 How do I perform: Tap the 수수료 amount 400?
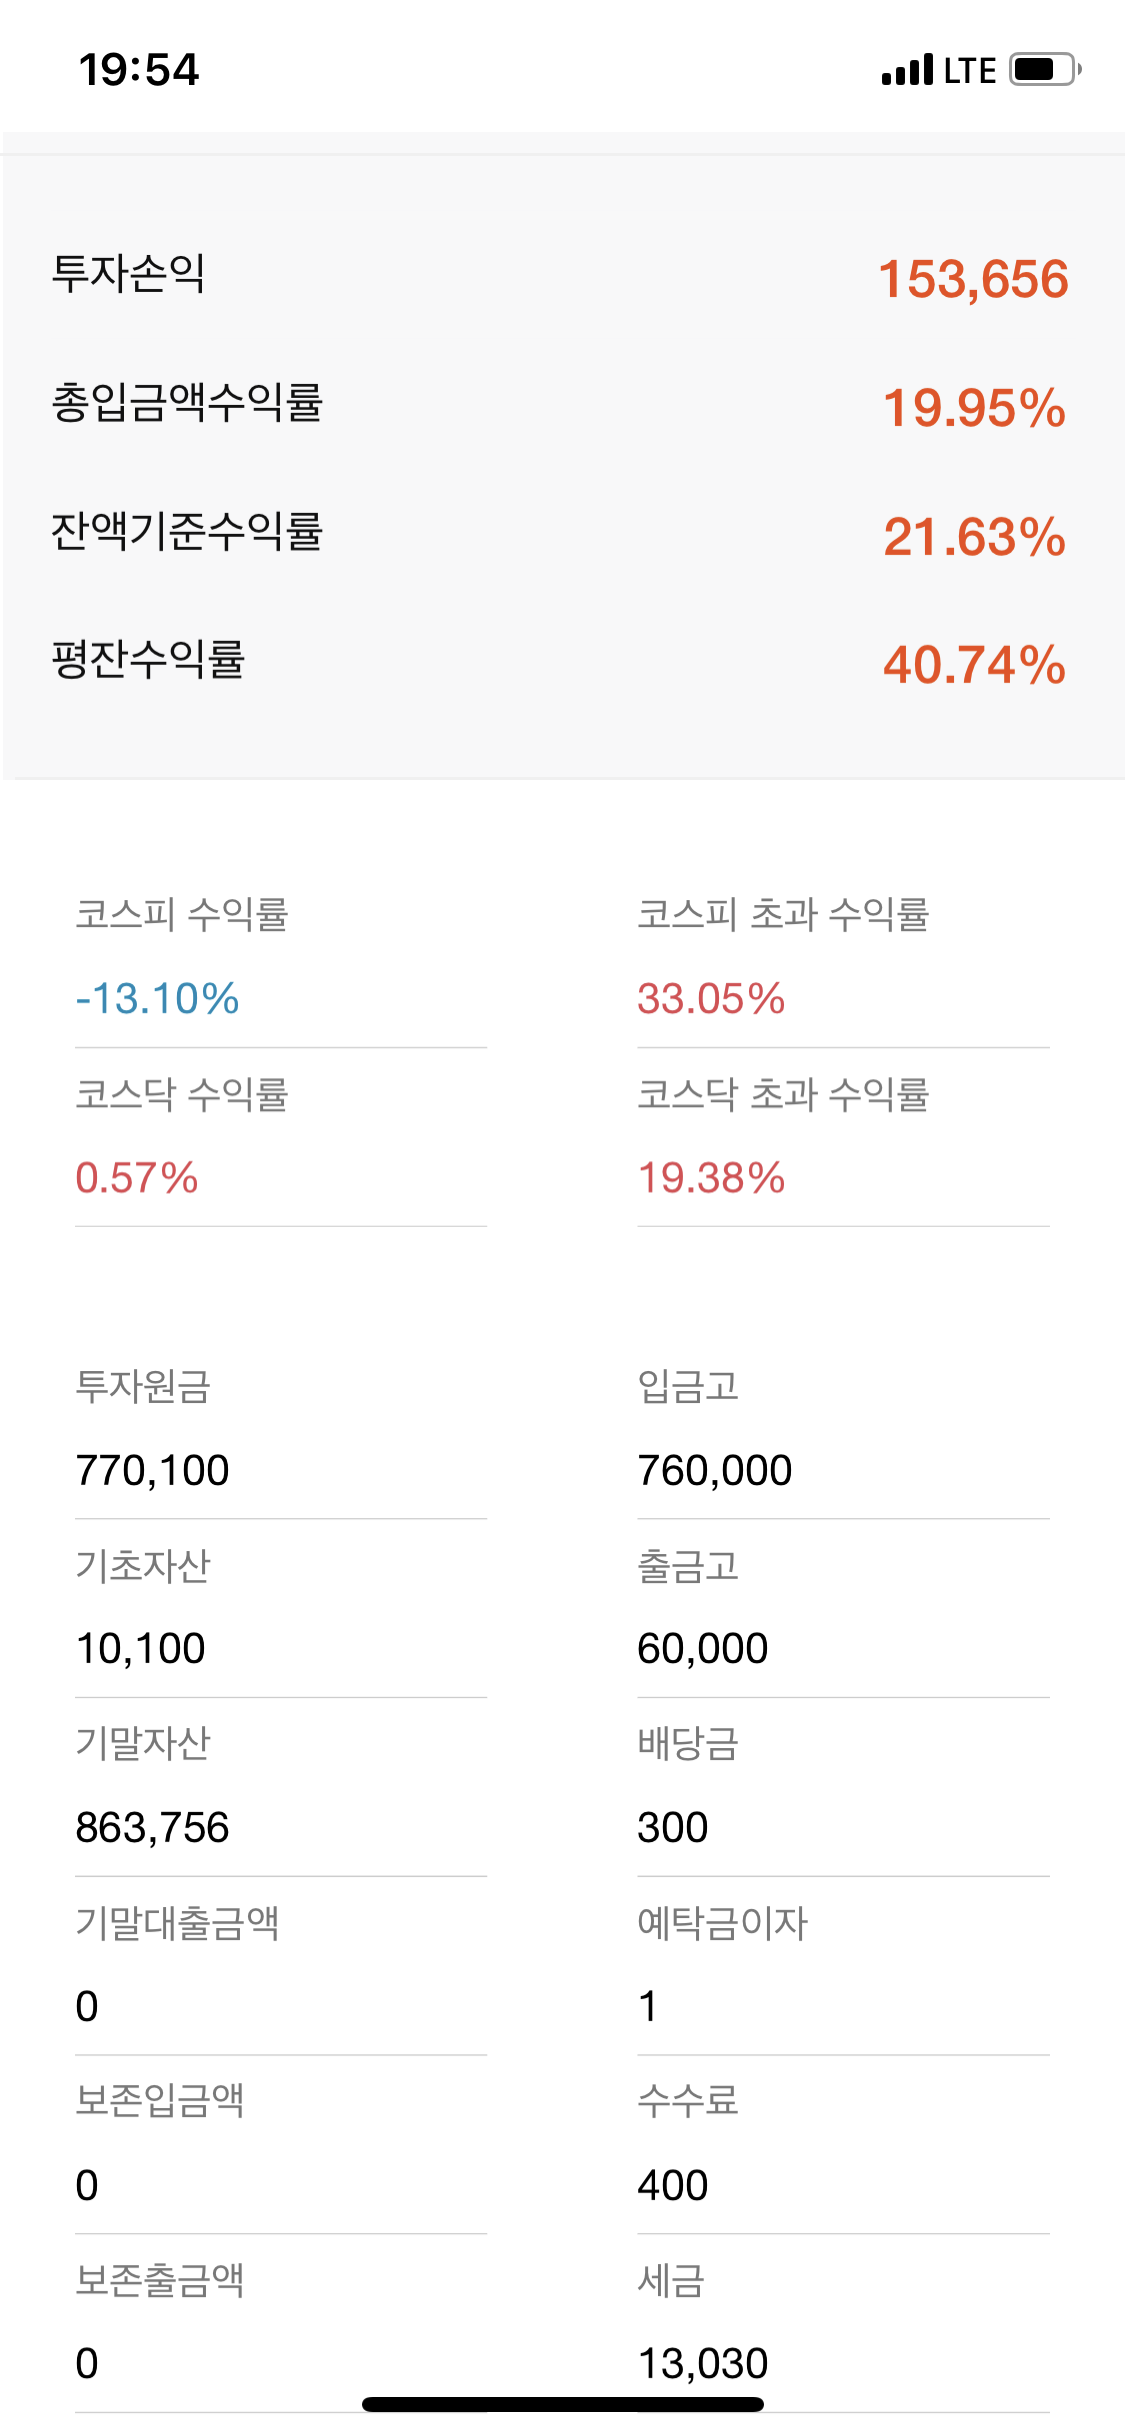[x=673, y=2185]
